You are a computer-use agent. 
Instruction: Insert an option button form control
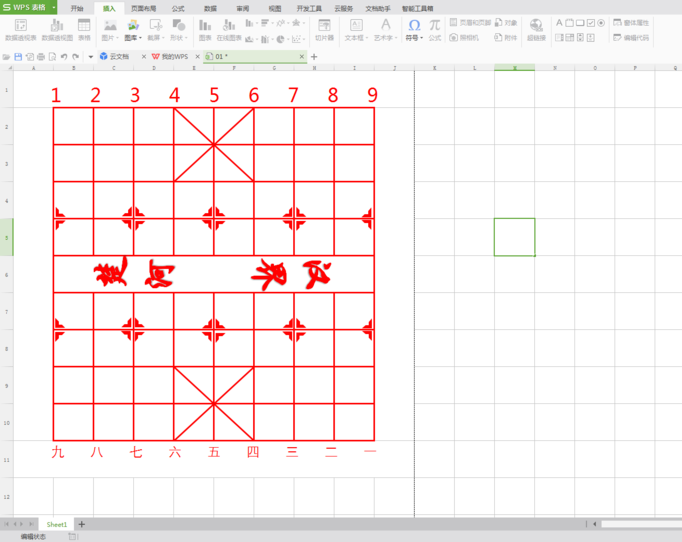click(601, 23)
